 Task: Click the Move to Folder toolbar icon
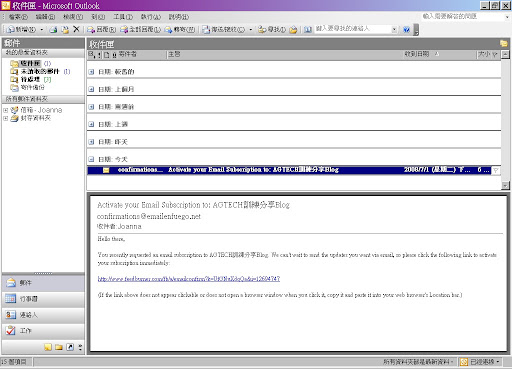[x=65, y=30]
